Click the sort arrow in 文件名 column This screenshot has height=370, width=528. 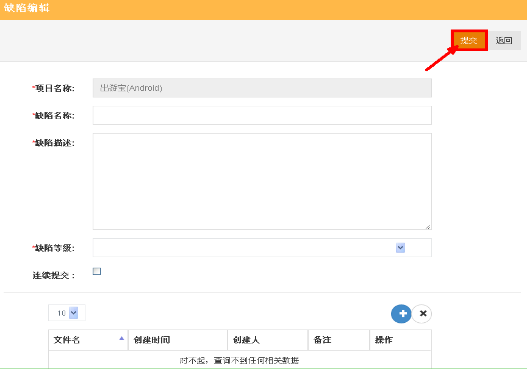[x=122, y=338]
